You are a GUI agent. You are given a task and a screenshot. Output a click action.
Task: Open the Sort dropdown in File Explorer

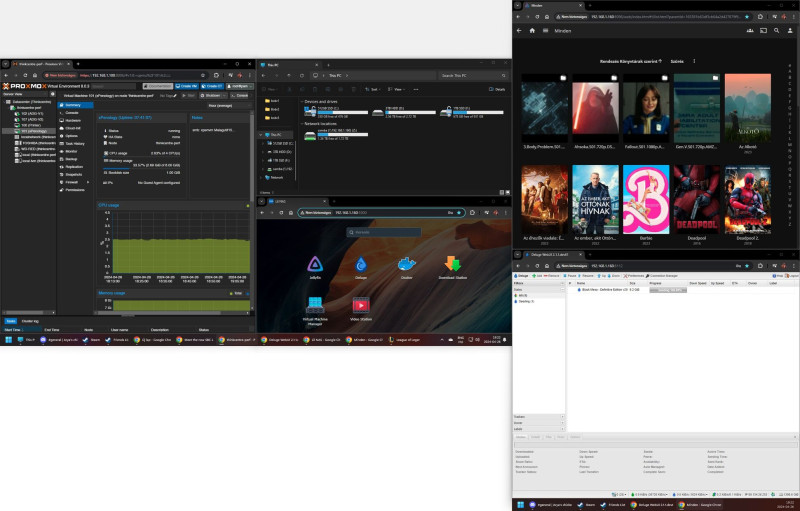373,89
